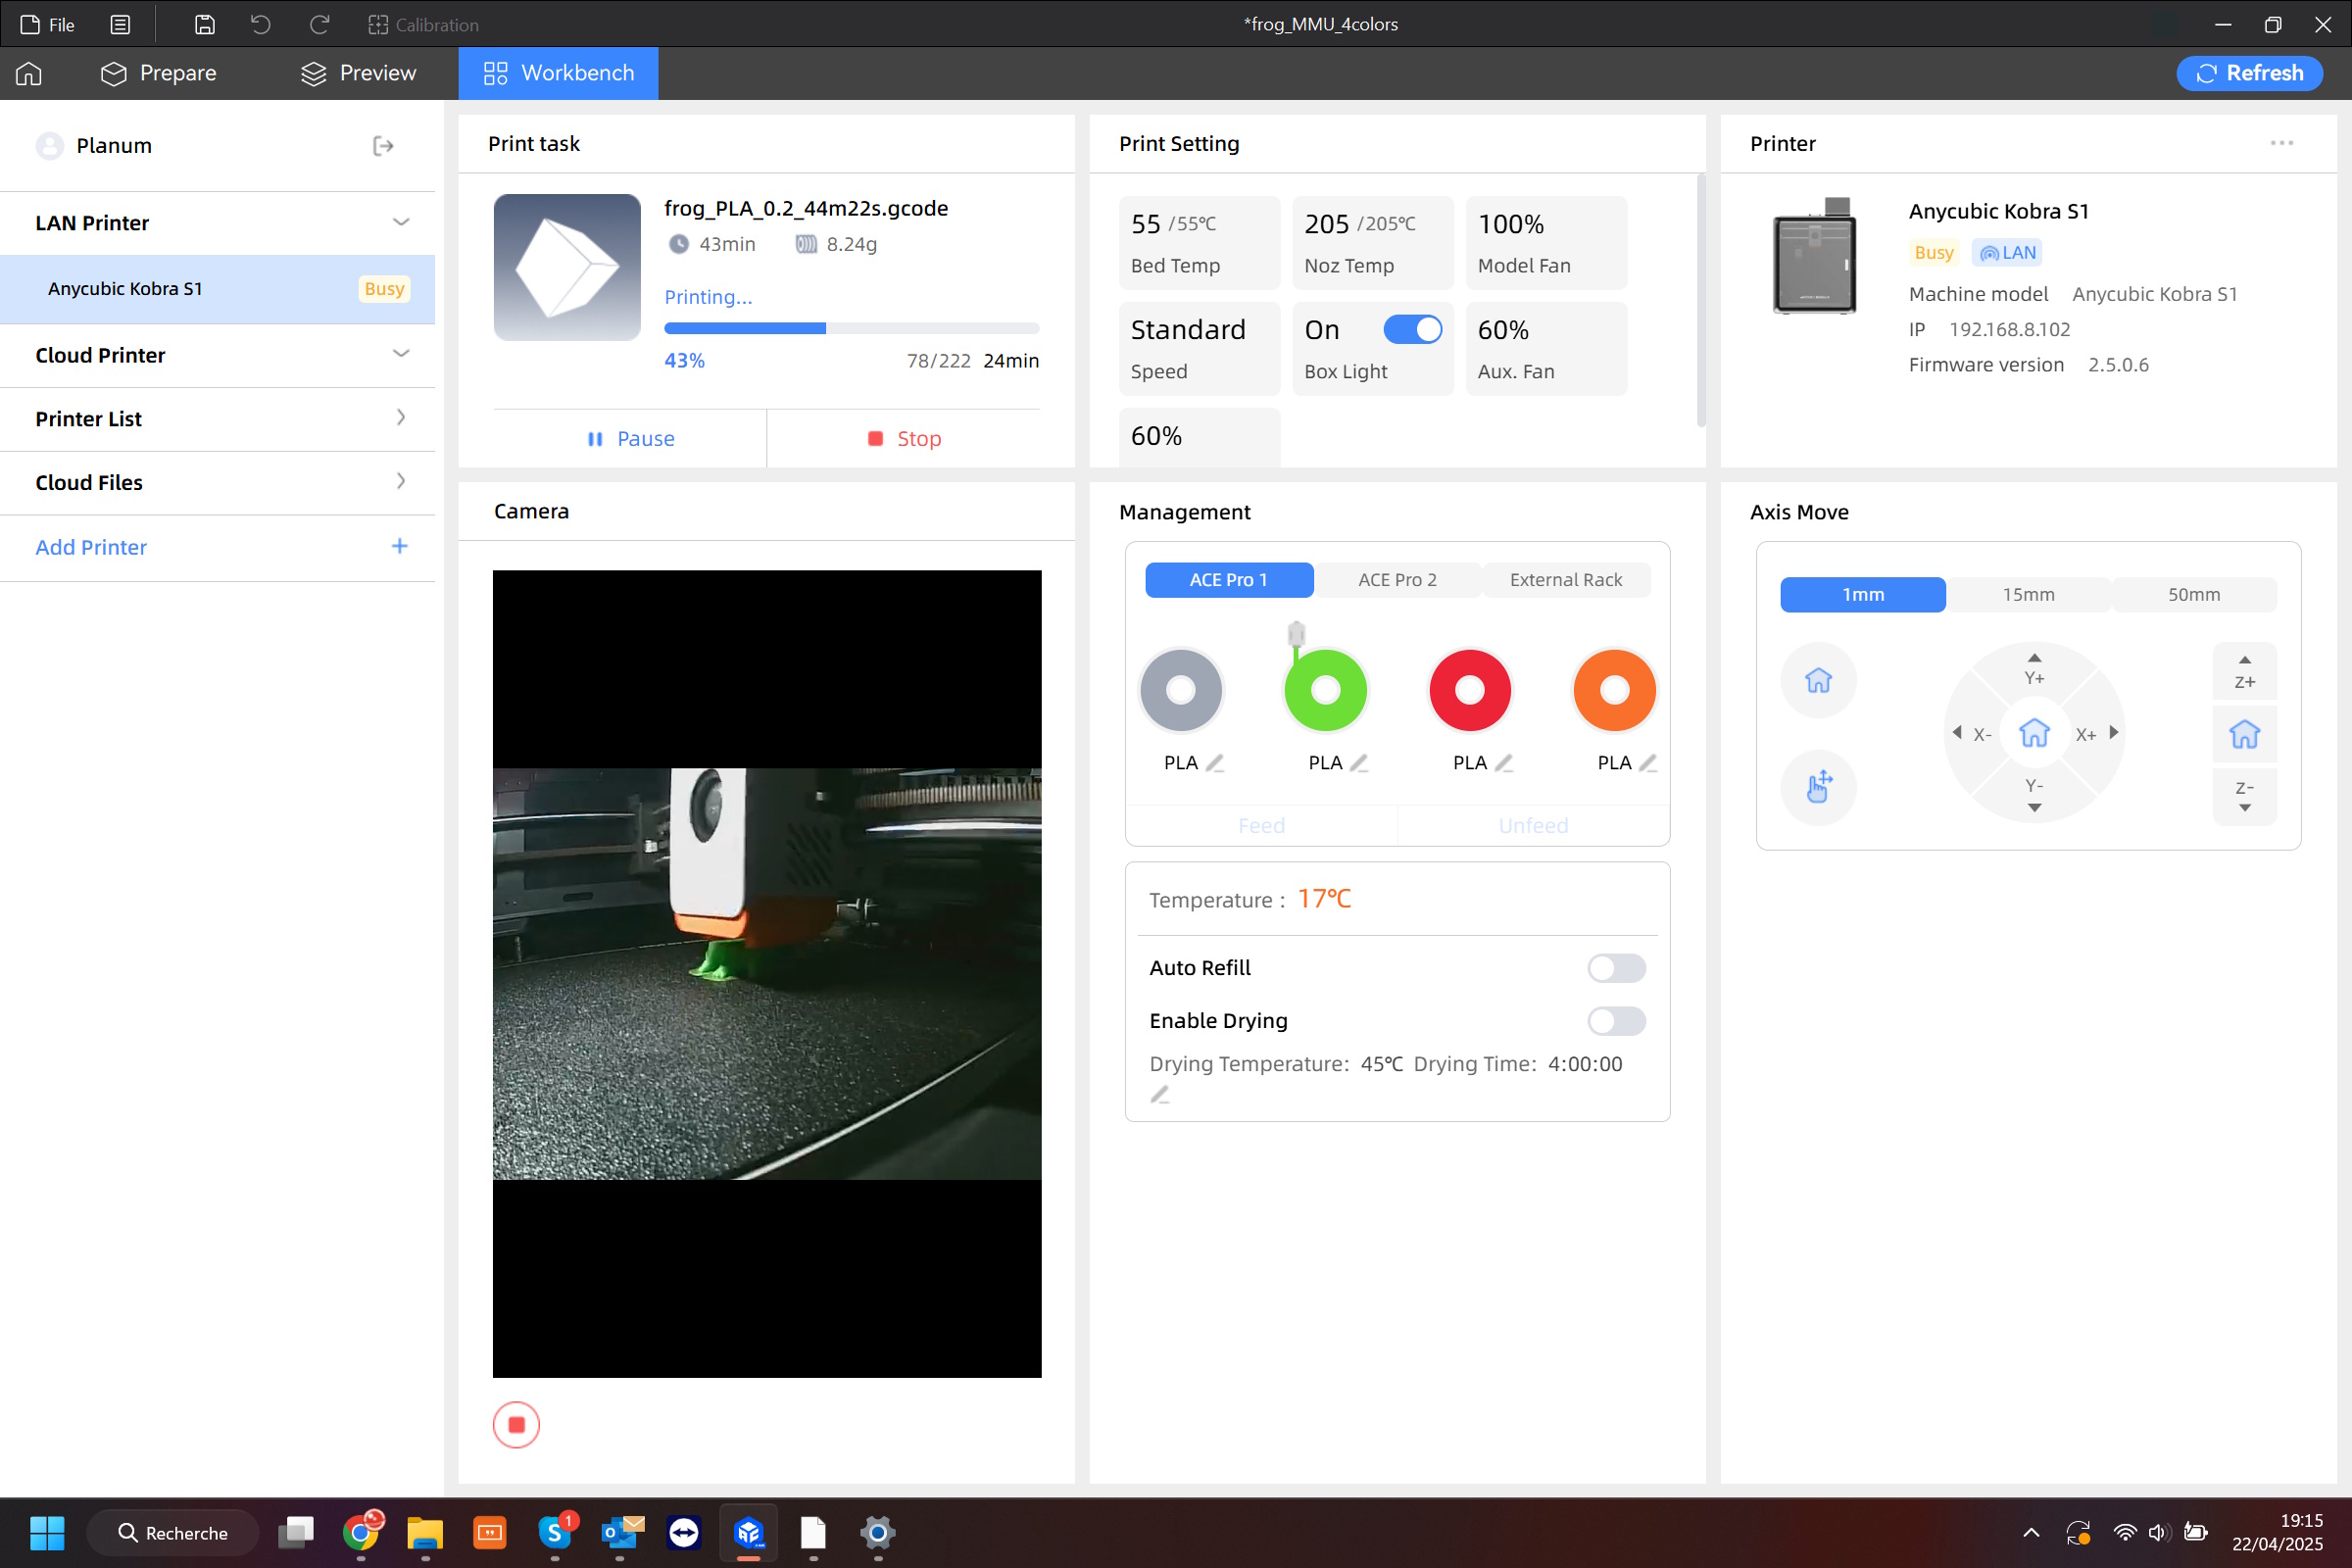Image resolution: width=2352 pixels, height=1568 pixels.
Task: Toggle the Box Light switch off
Action: (x=1412, y=329)
